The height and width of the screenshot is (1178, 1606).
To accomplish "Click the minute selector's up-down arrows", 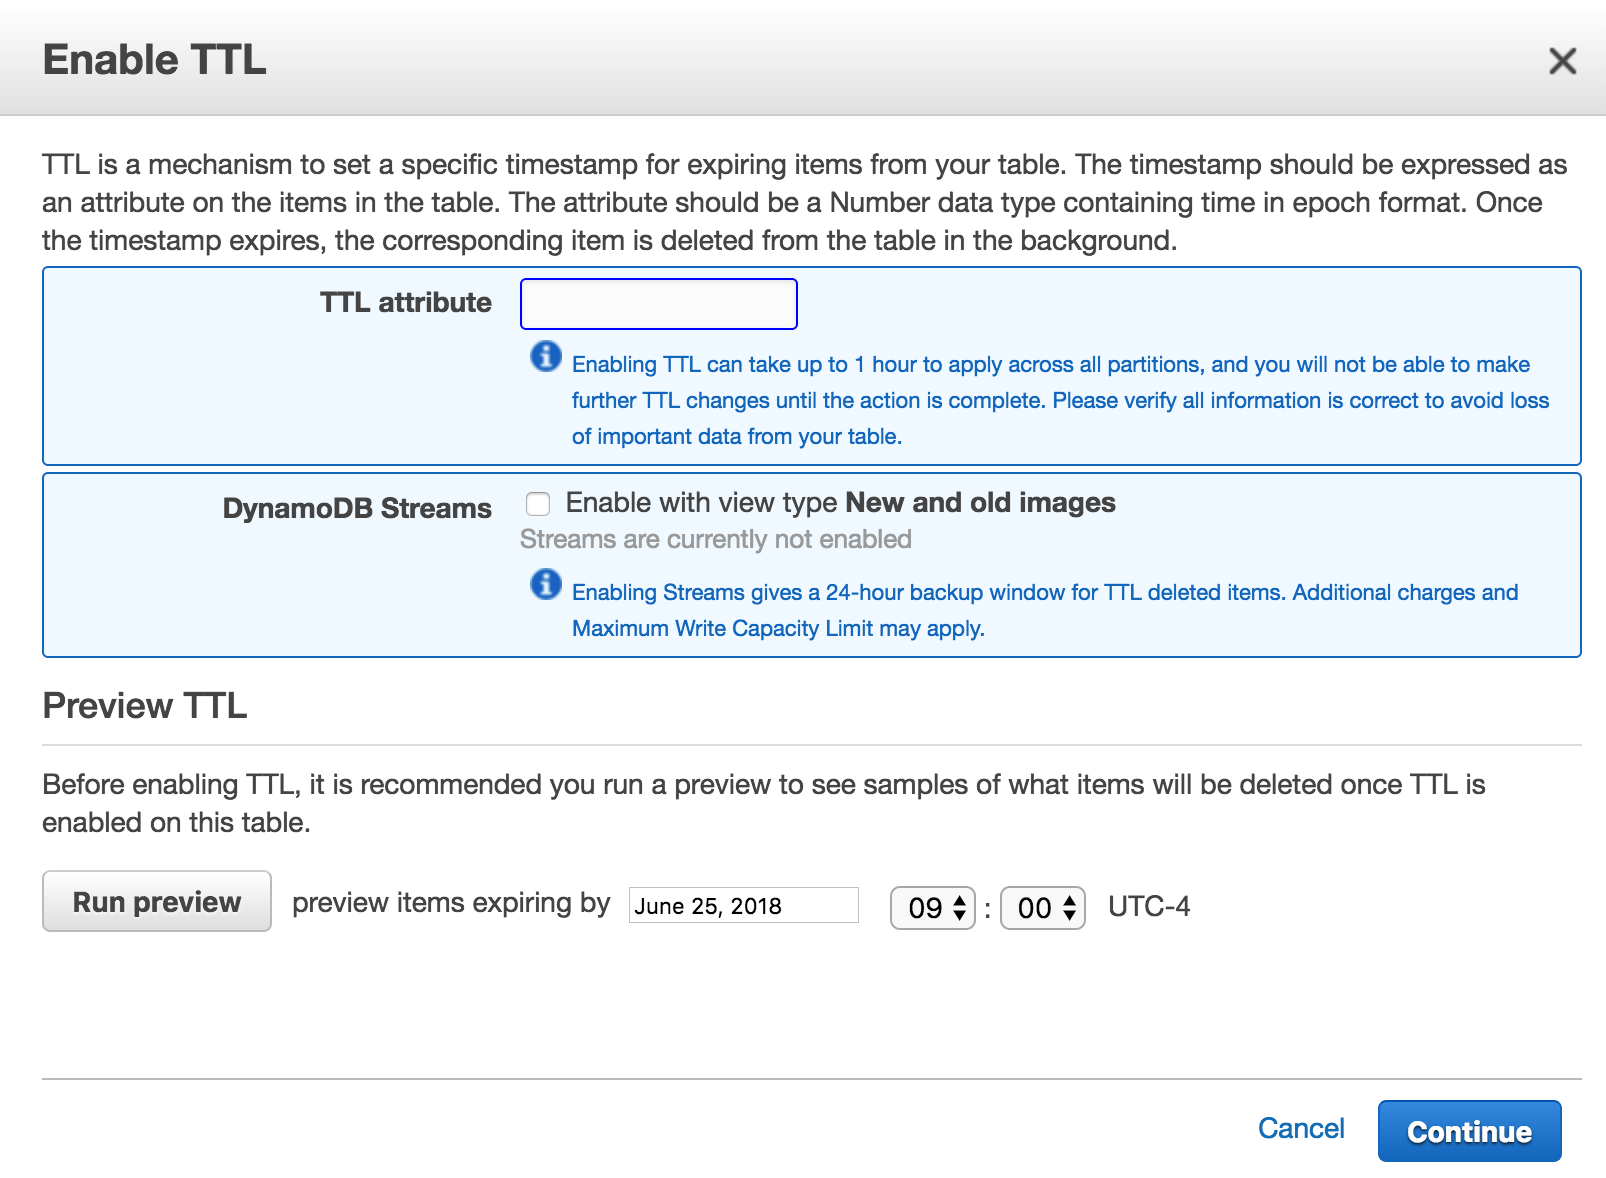I will [1070, 908].
